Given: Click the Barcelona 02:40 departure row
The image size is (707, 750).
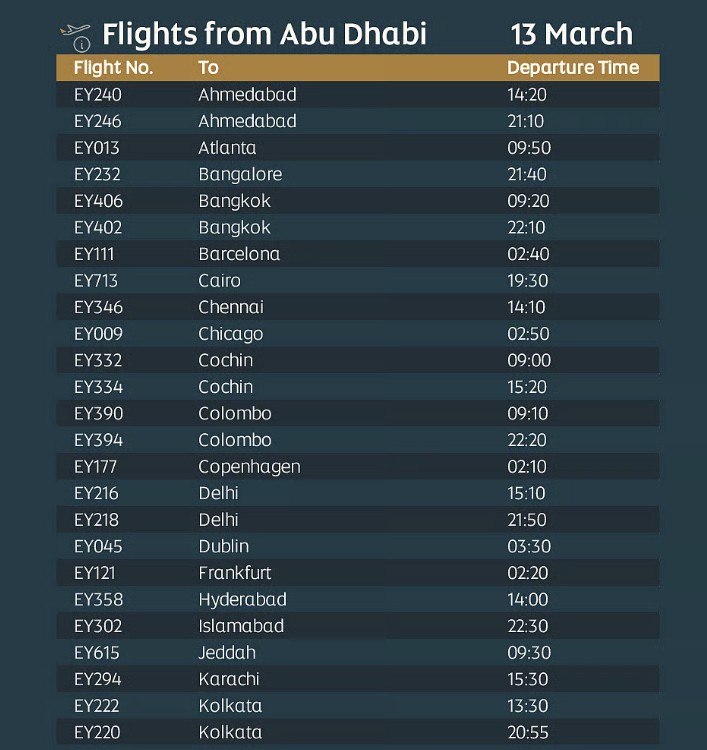Looking at the screenshot, I should [358, 254].
